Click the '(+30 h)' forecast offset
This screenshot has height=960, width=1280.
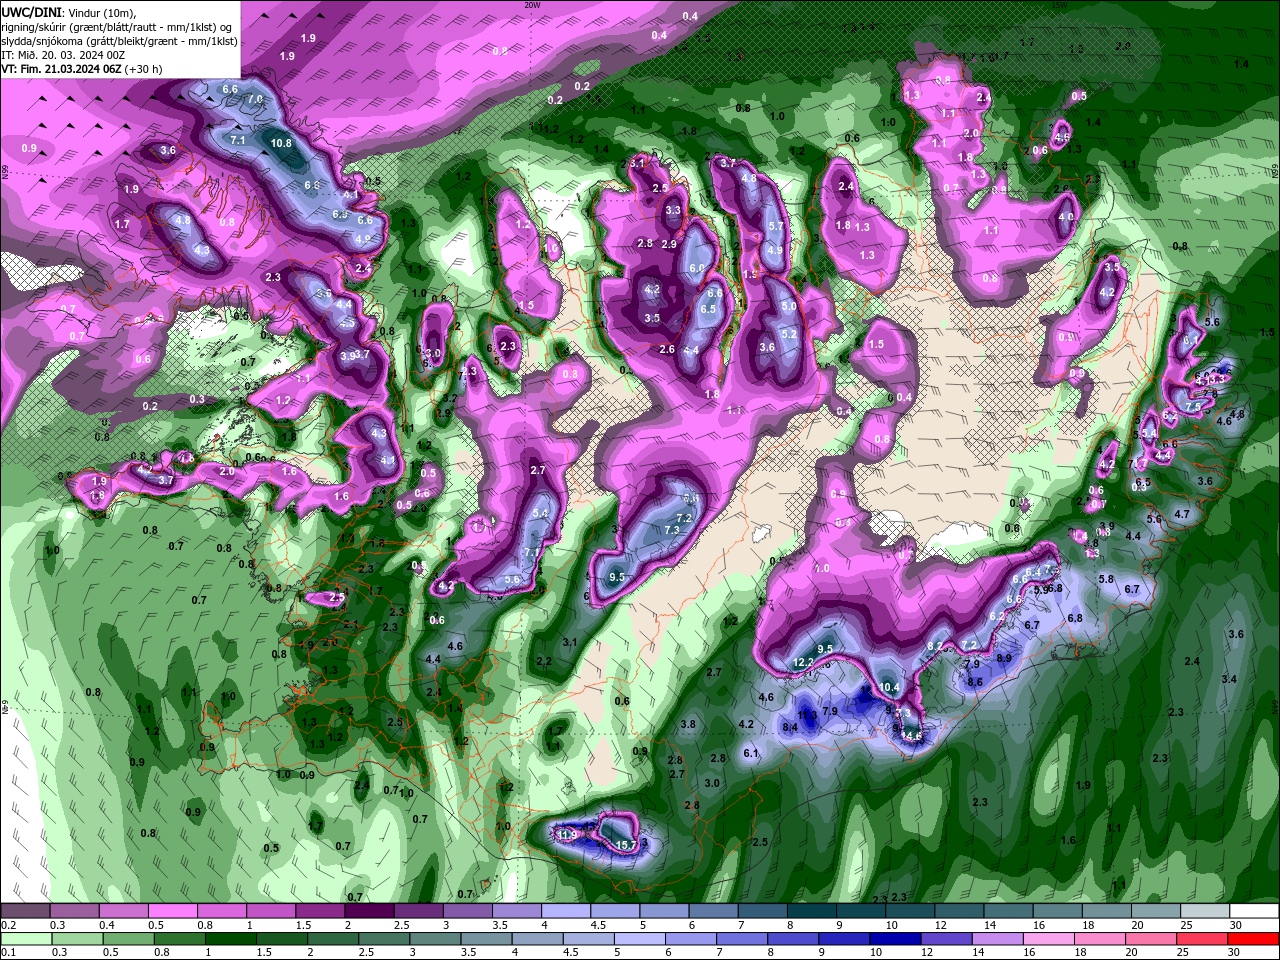[x=144, y=69]
